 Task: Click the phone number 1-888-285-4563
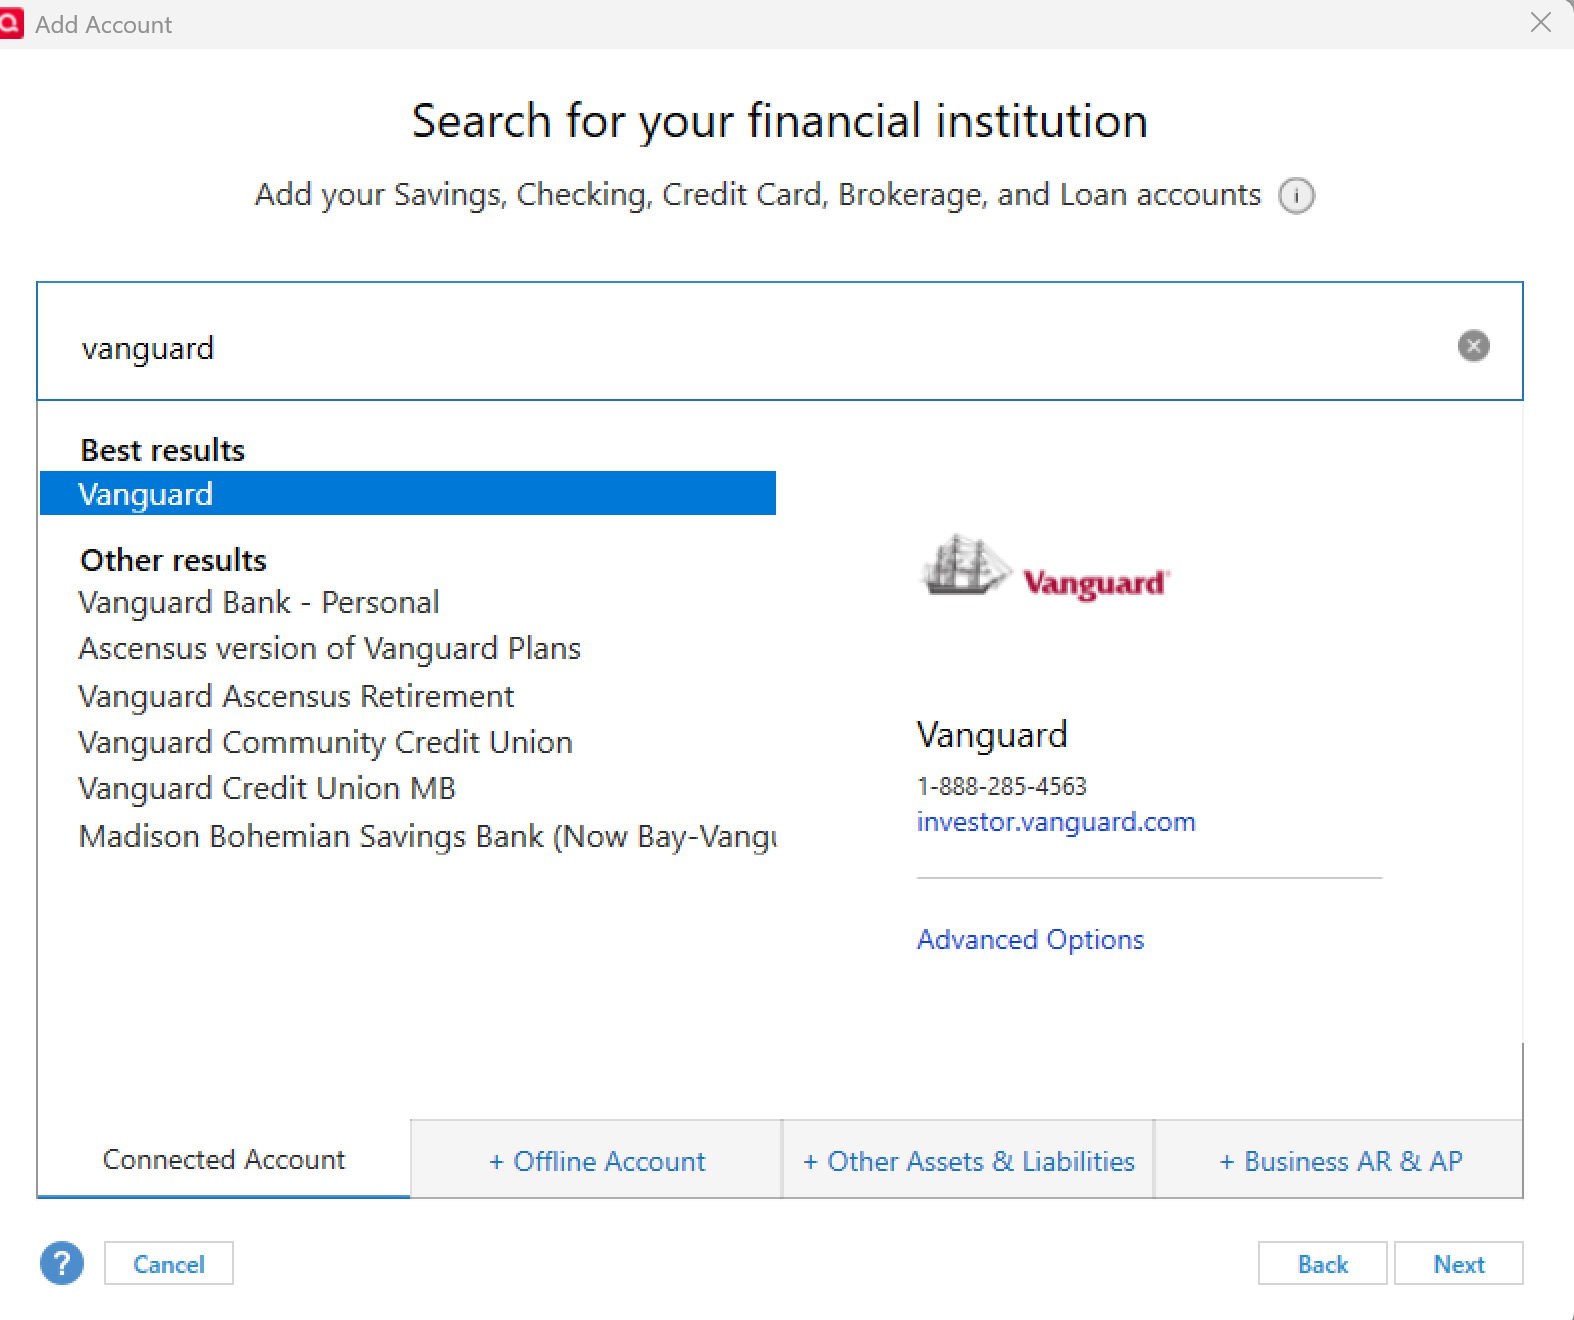1002,786
